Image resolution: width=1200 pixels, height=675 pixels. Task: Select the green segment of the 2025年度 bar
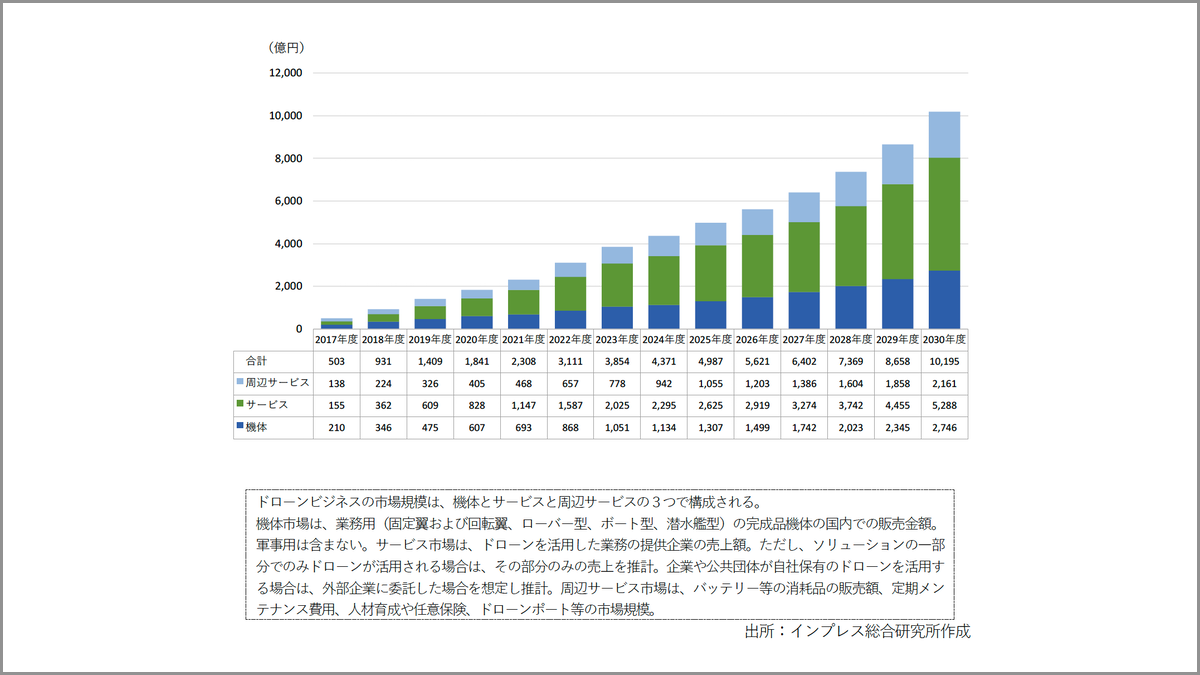click(710, 273)
